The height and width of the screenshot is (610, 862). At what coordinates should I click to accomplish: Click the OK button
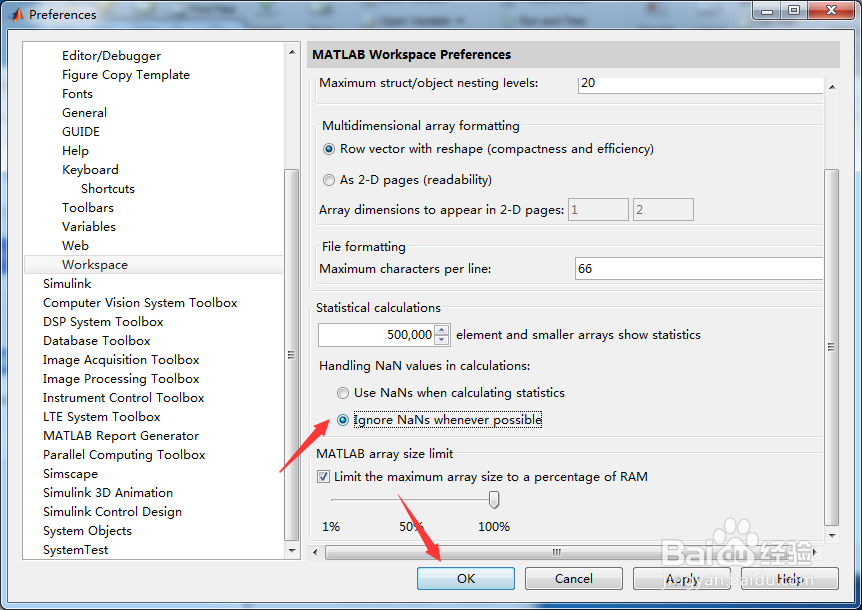(466, 579)
